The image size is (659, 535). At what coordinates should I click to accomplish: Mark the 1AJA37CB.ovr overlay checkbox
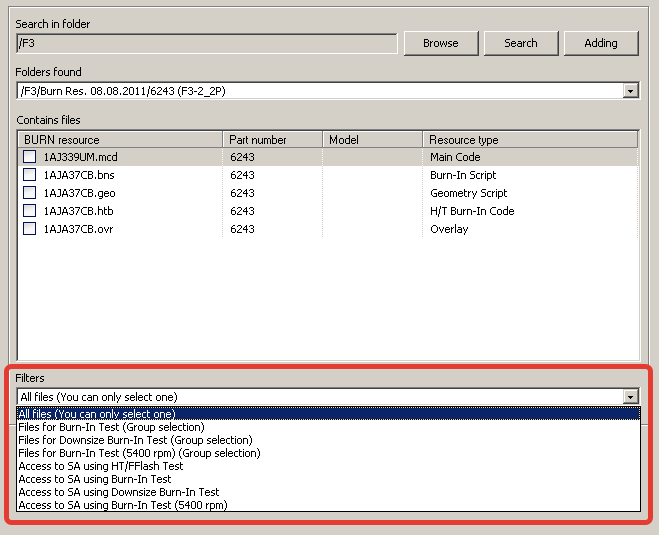coord(30,229)
